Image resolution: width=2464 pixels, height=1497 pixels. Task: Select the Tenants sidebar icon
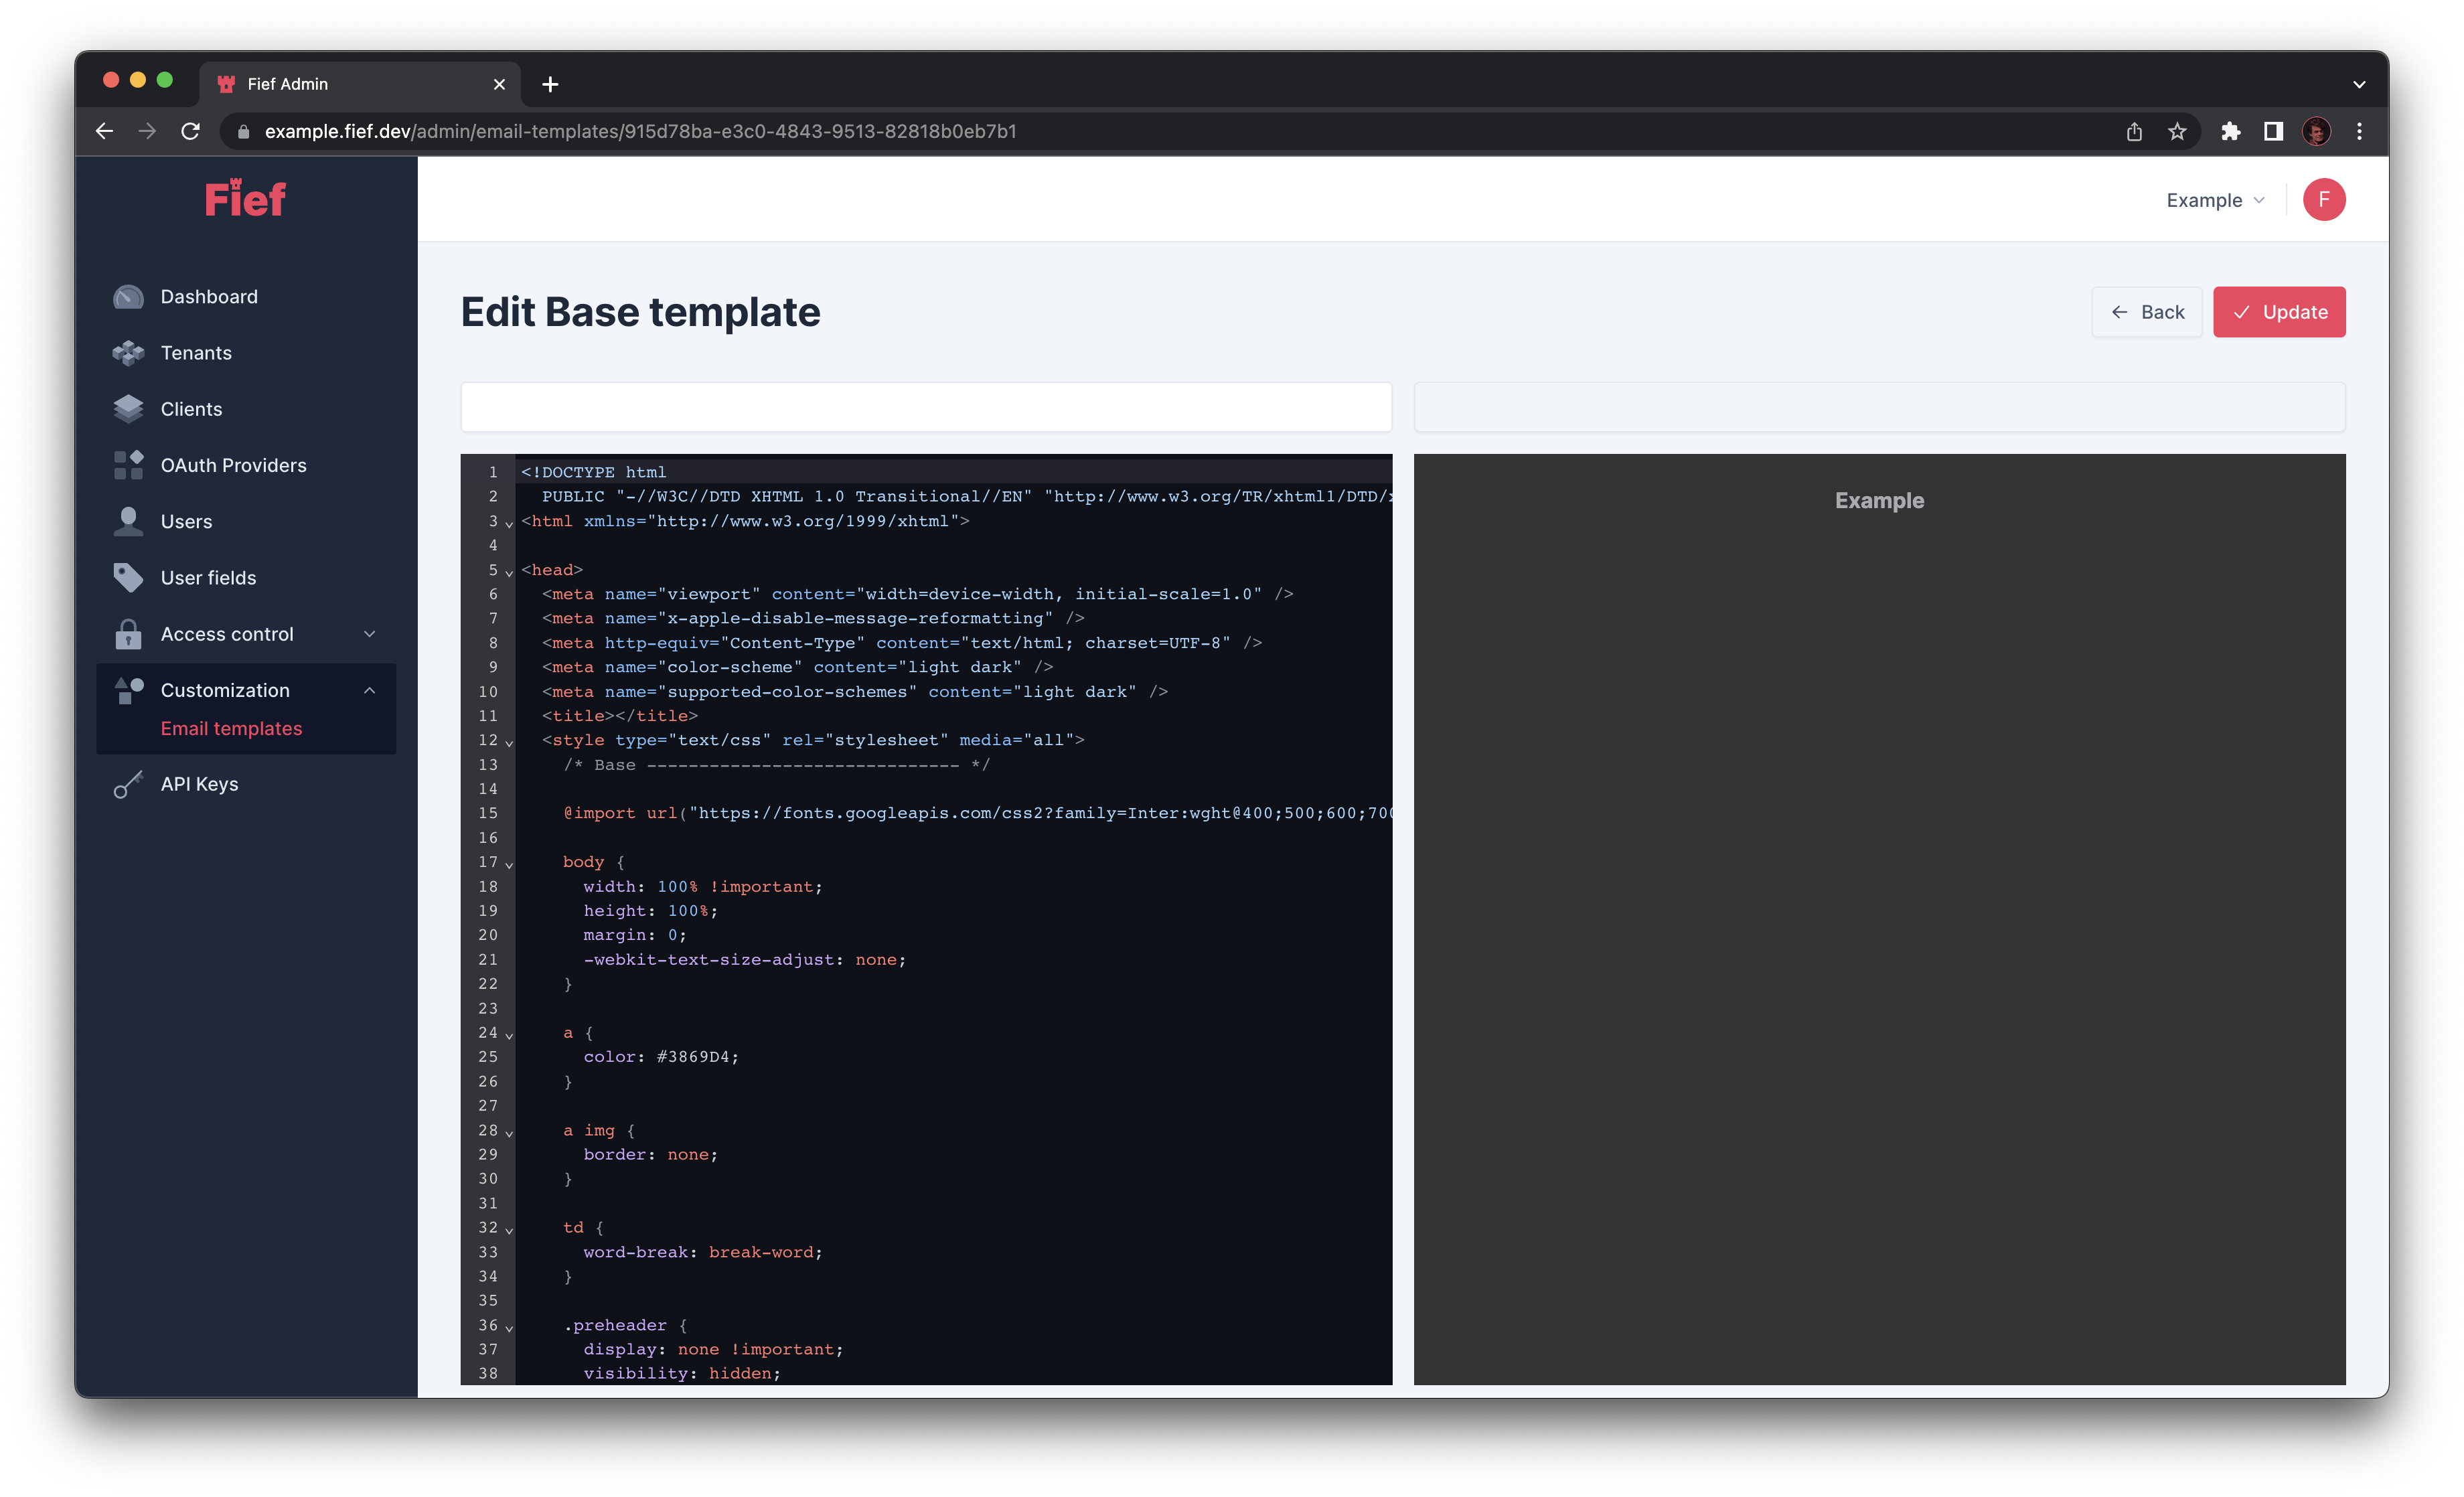click(128, 353)
